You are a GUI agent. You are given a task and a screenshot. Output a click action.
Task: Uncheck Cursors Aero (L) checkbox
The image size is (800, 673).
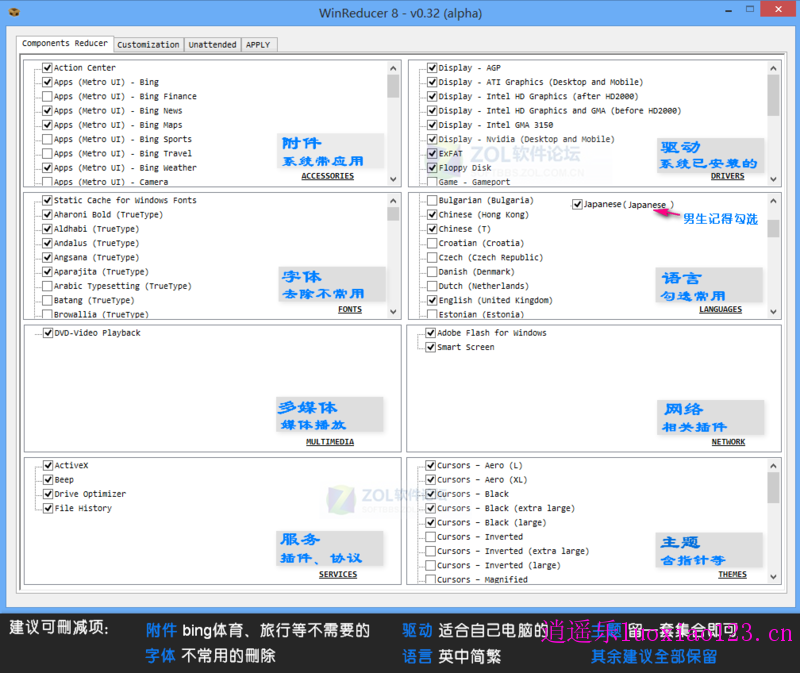coord(431,465)
